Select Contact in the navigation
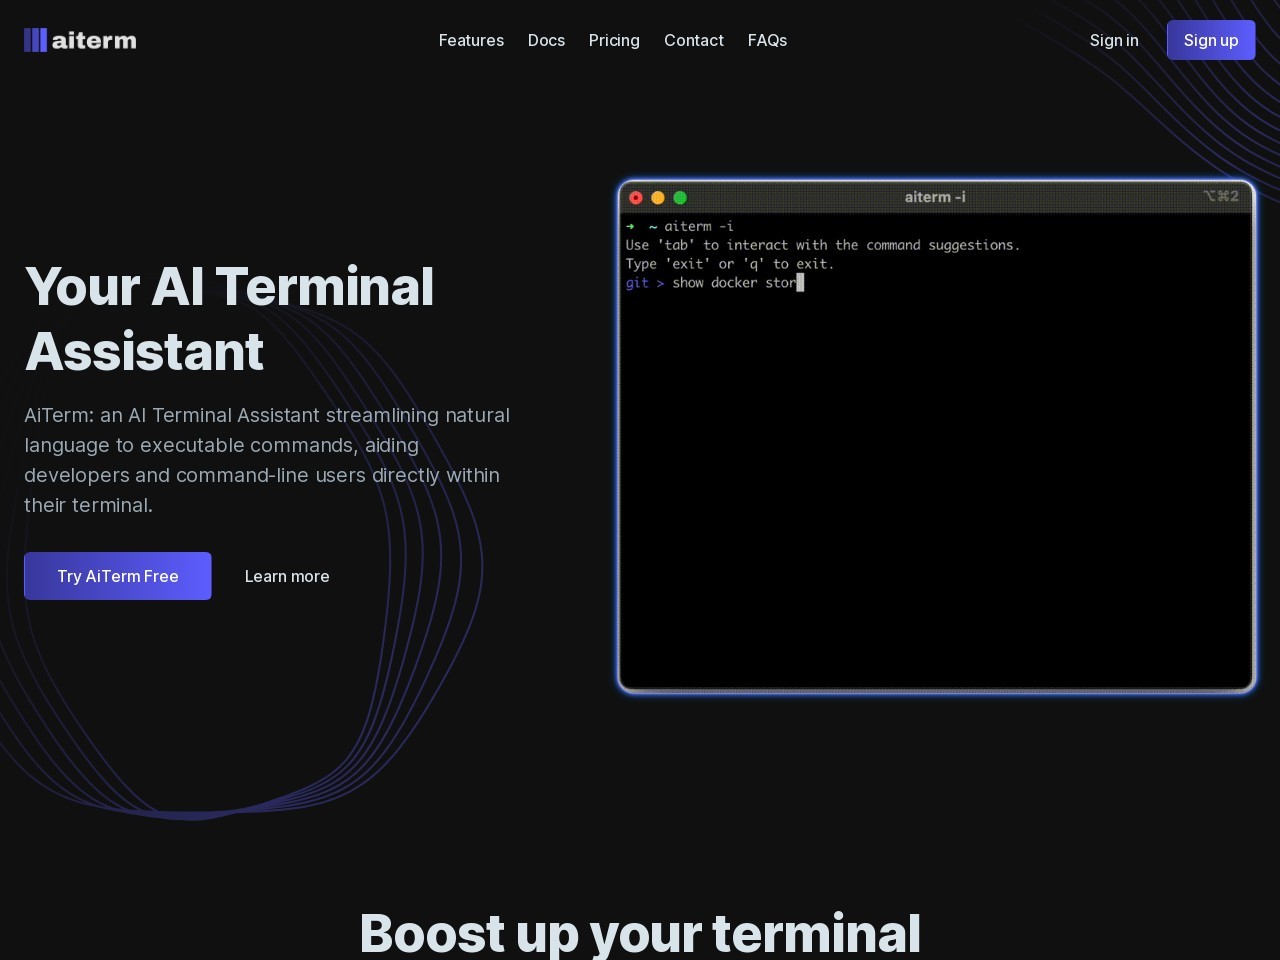The image size is (1280, 960). [694, 40]
